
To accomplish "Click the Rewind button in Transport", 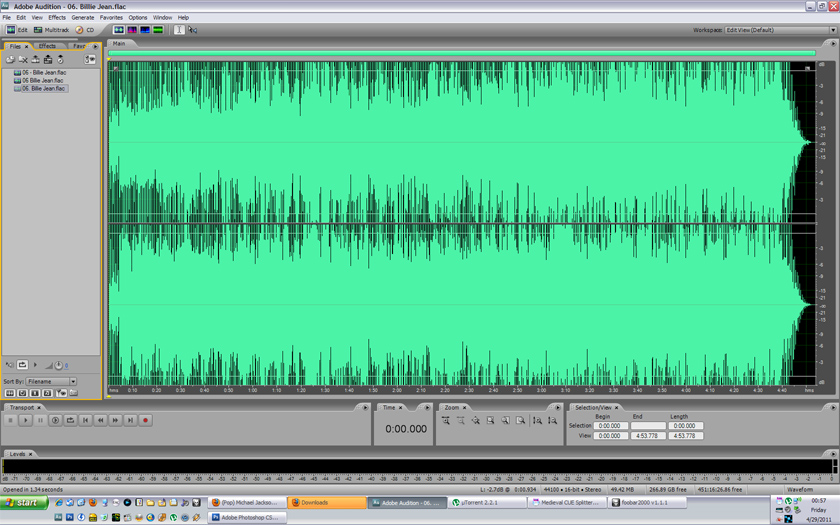I will 100,421.
